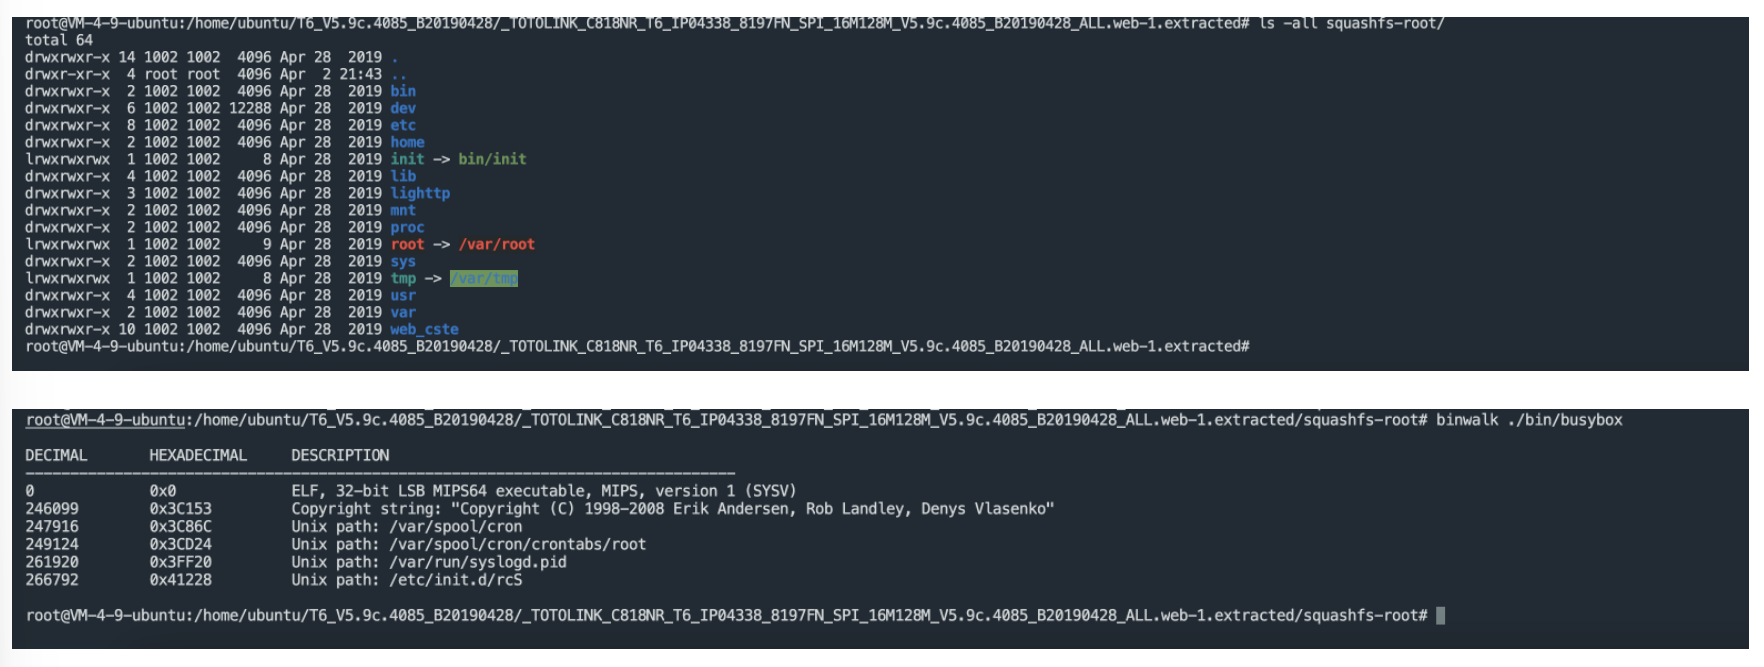Click the usr directory name

point(403,295)
